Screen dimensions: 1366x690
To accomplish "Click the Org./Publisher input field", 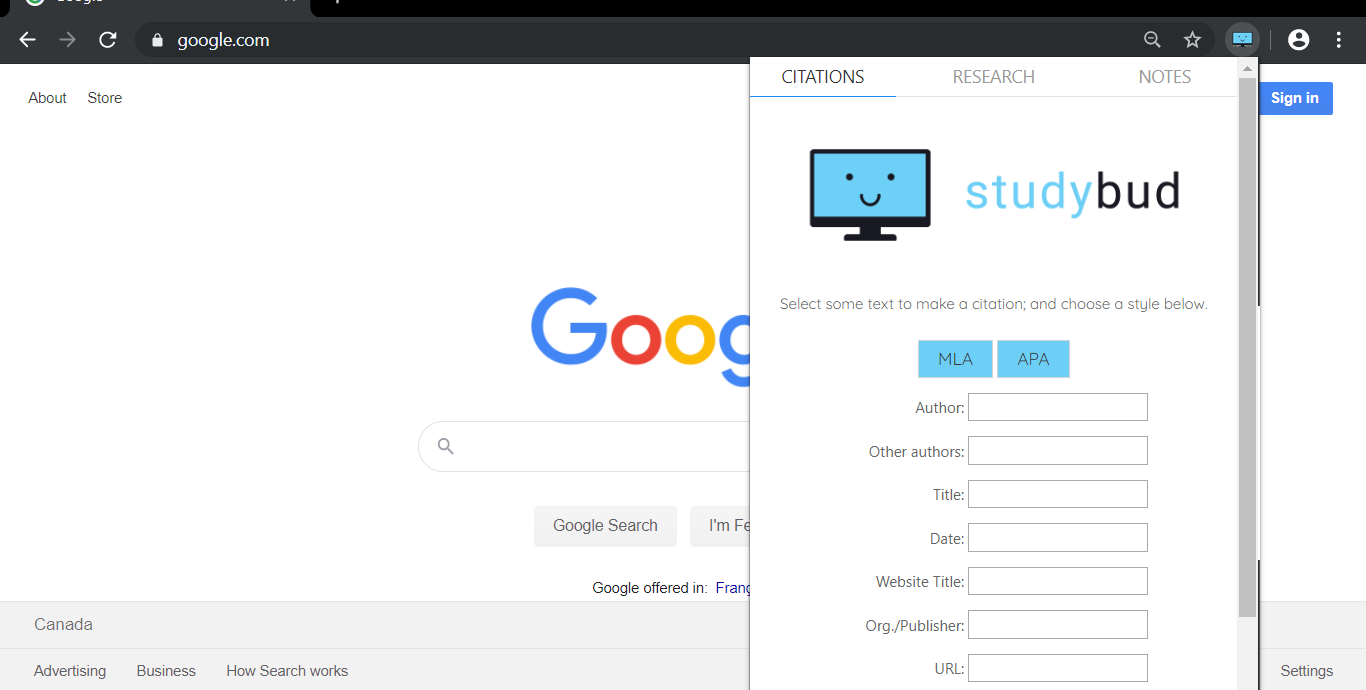I will 1058,625.
